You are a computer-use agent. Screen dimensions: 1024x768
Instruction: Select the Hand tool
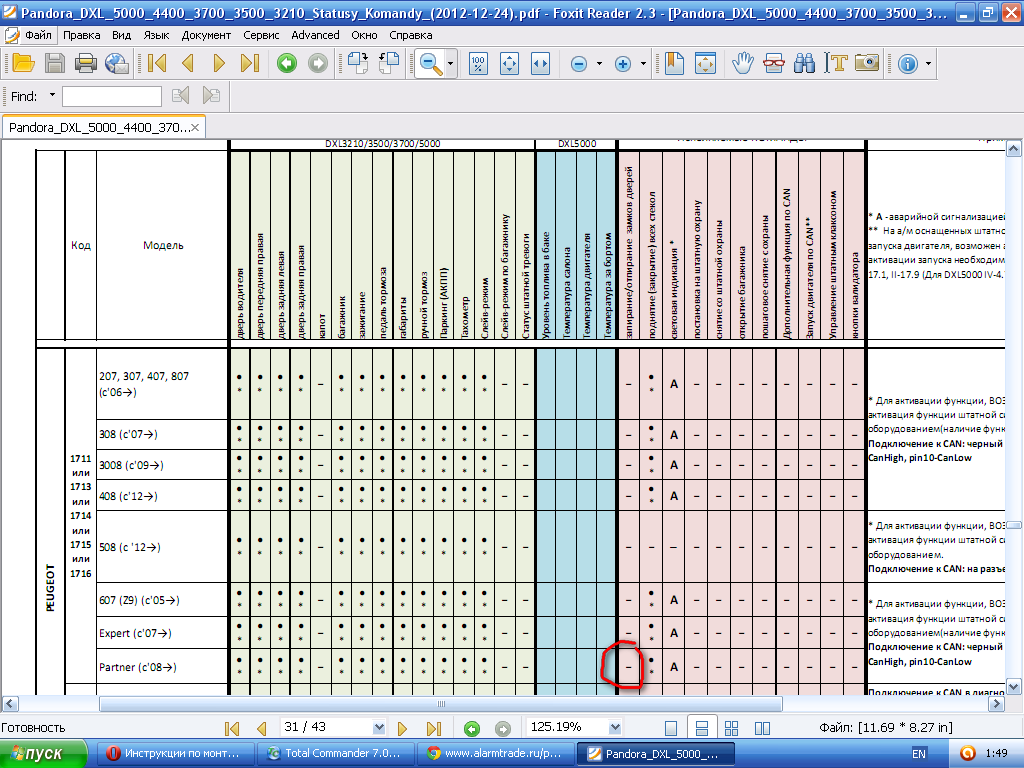(x=743, y=63)
